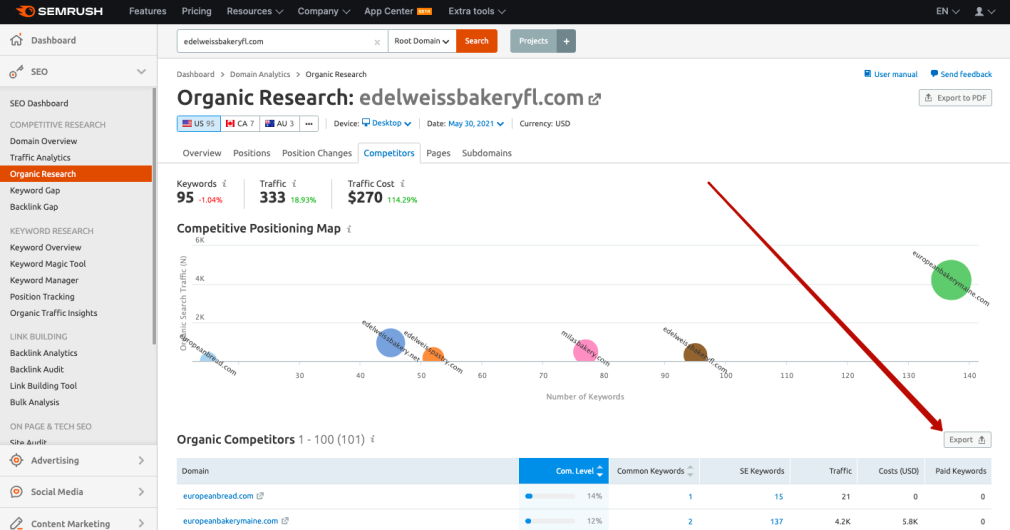Open the Device Desktop dropdown

pos(386,123)
